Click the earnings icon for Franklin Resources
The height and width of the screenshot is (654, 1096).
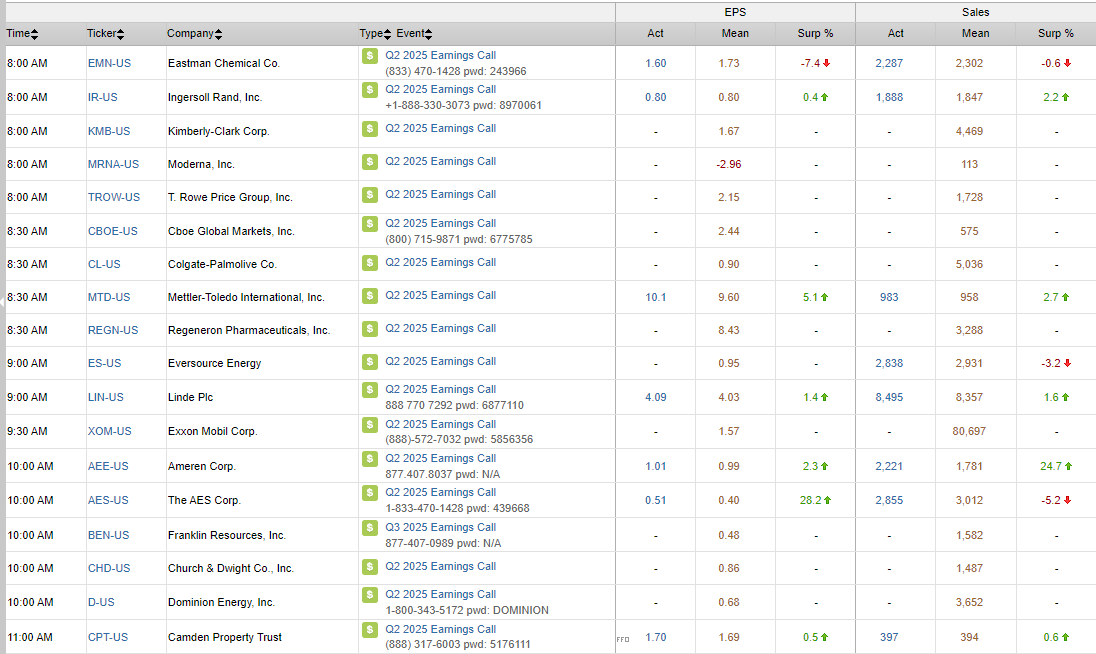click(370, 528)
